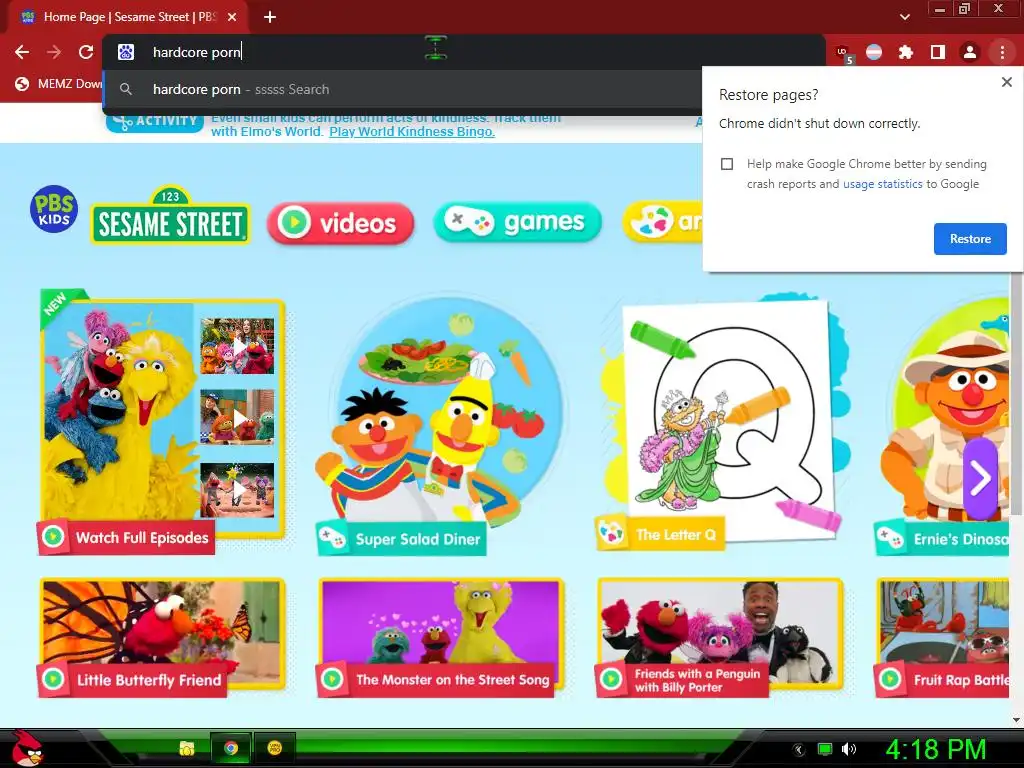
Task: Toggle the side panel icon
Action: [x=938, y=52]
